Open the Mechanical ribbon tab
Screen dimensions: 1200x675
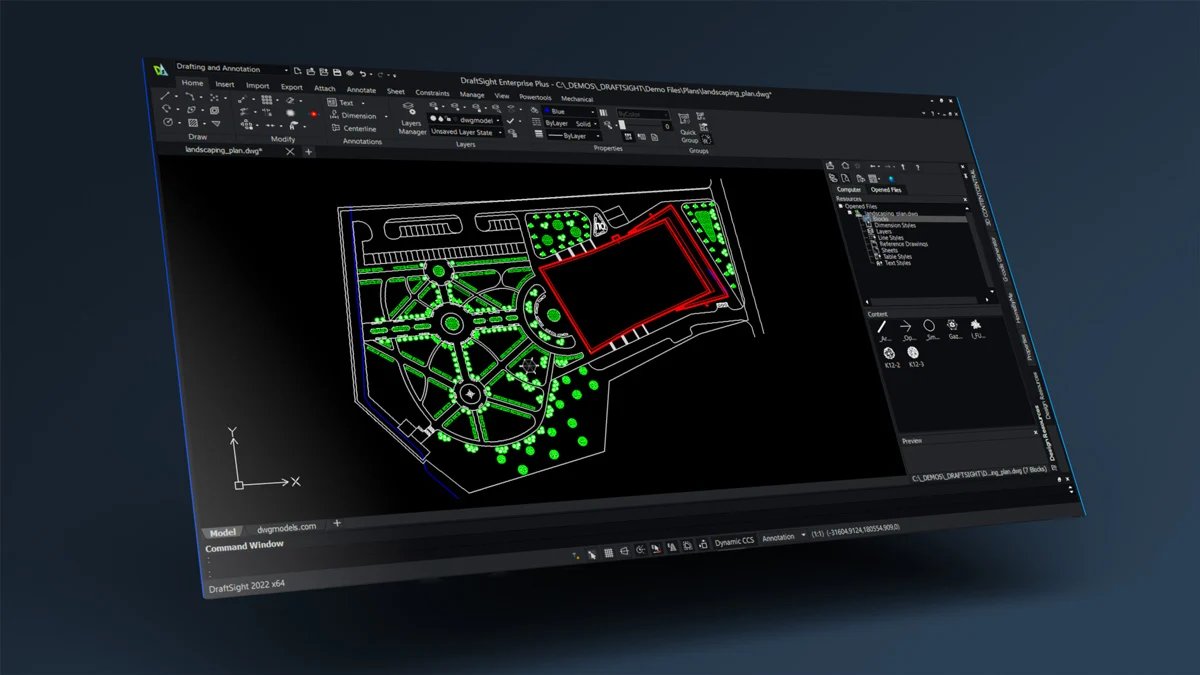[x=577, y=99]
